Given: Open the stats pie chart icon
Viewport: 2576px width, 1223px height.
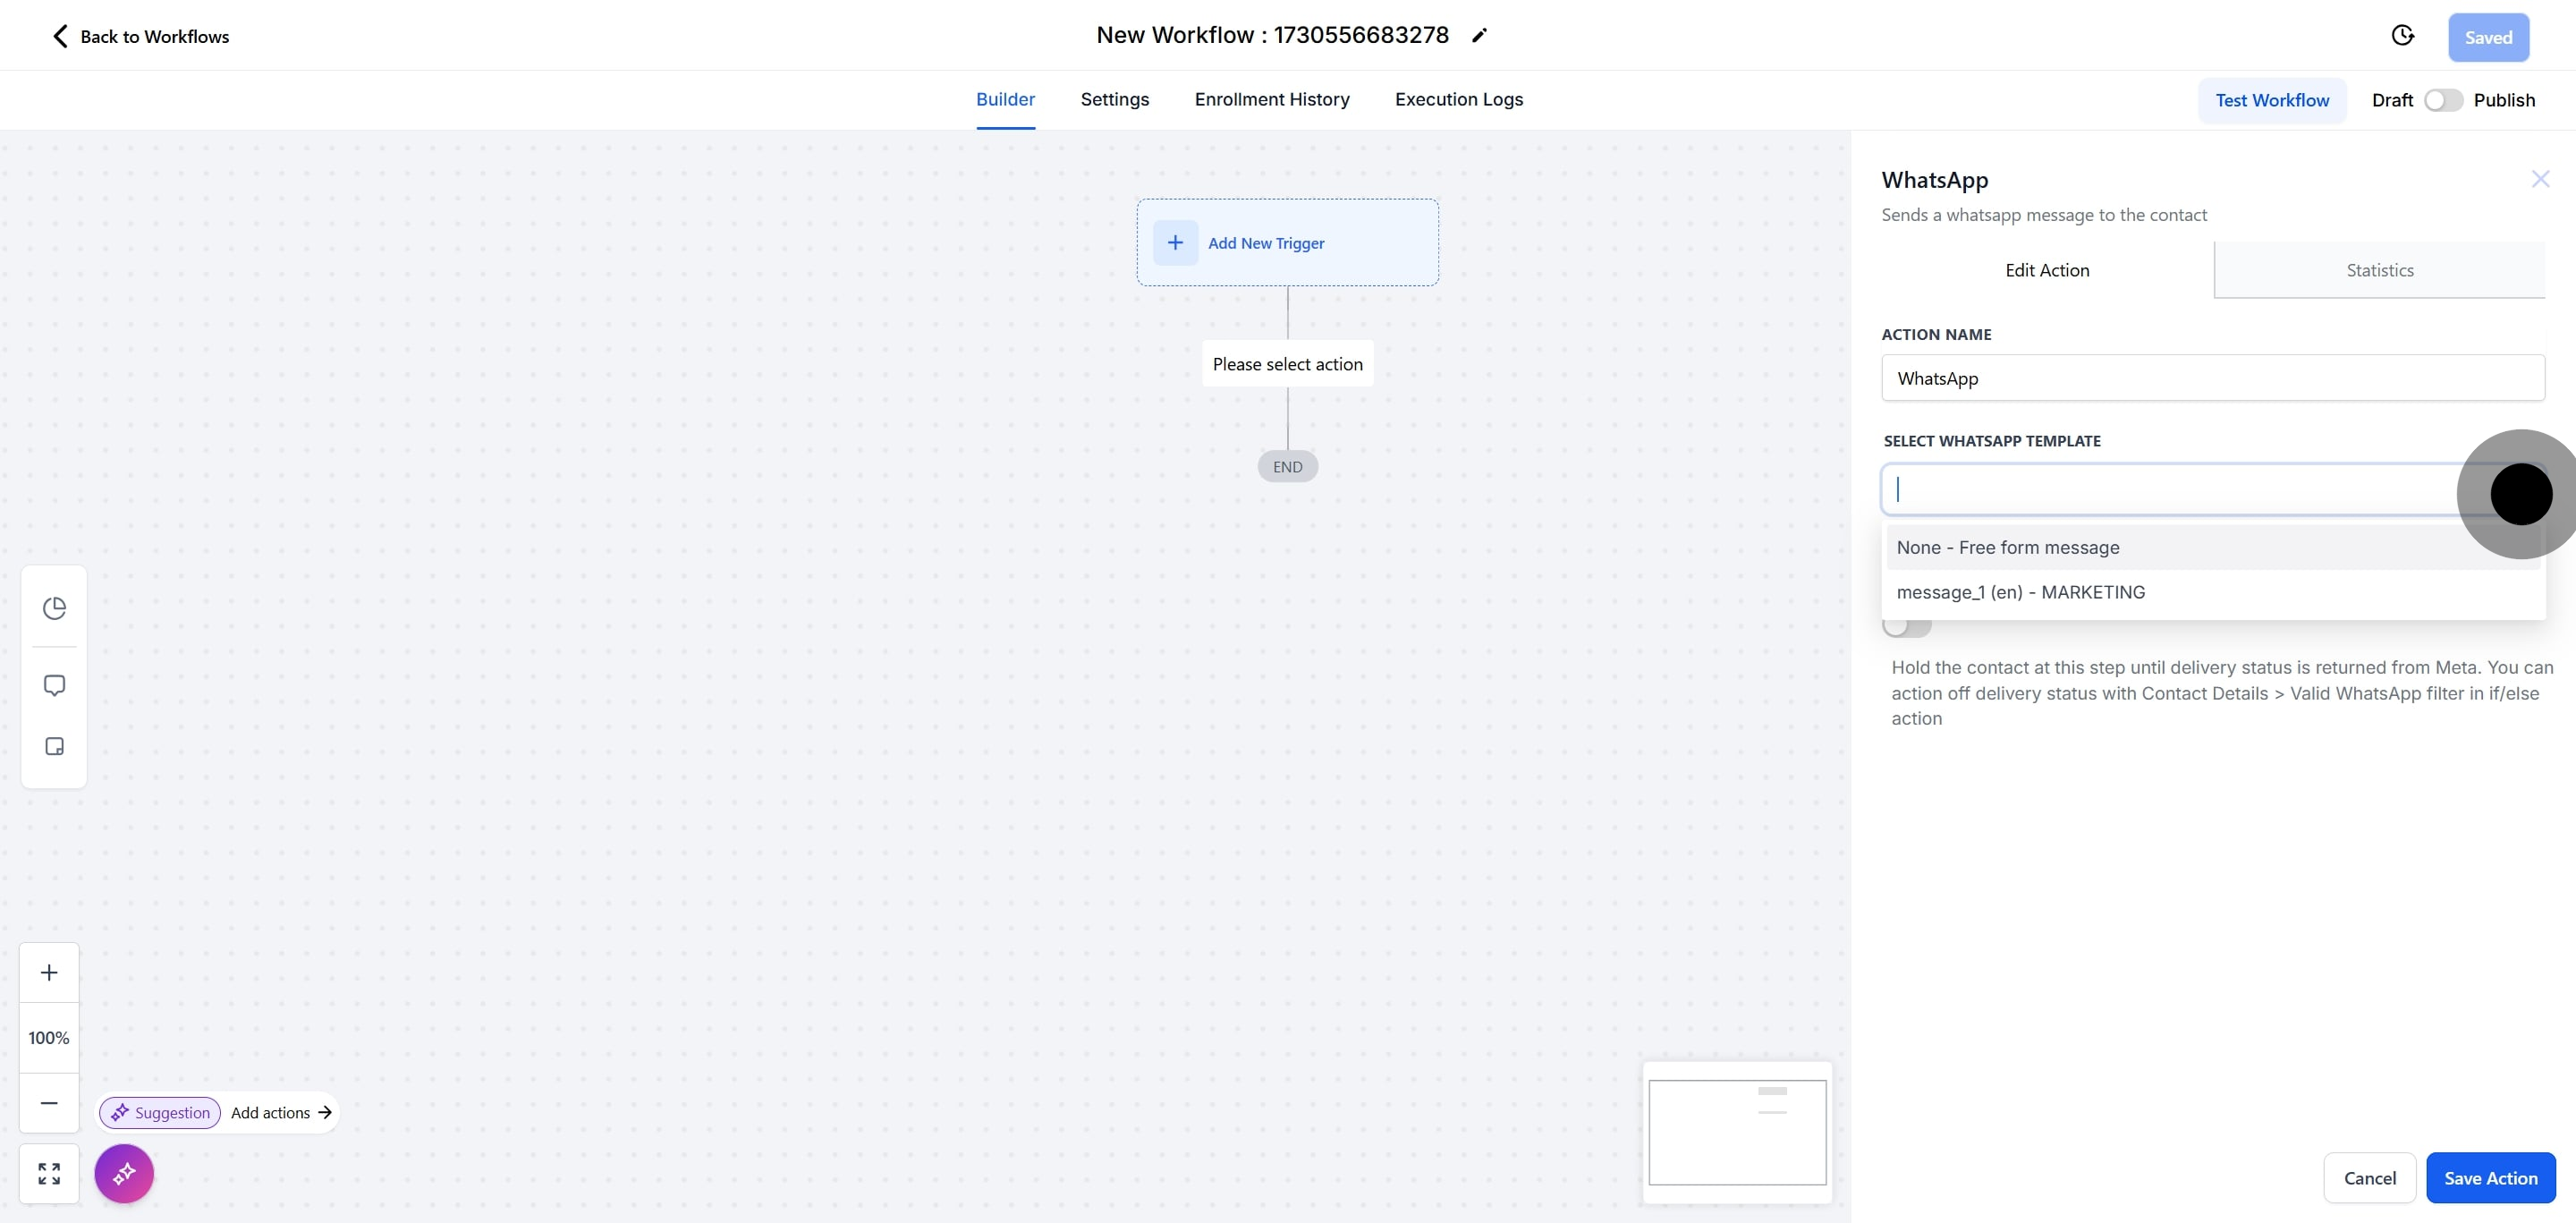Looking at the screenshot, I should (x=54, y=608).
